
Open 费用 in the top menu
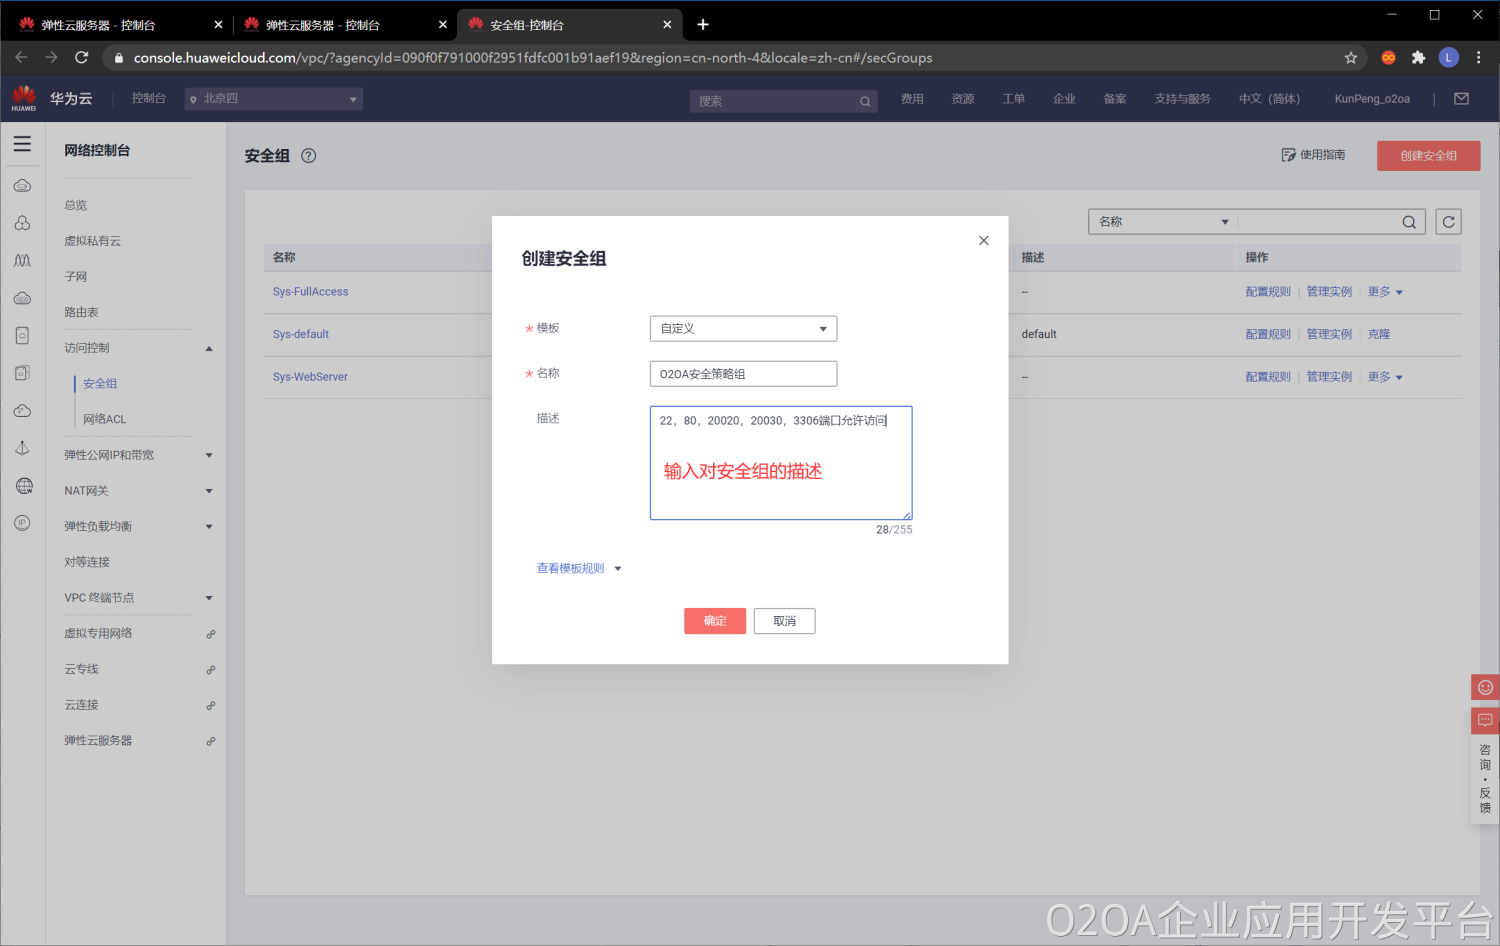click(912, 99)
